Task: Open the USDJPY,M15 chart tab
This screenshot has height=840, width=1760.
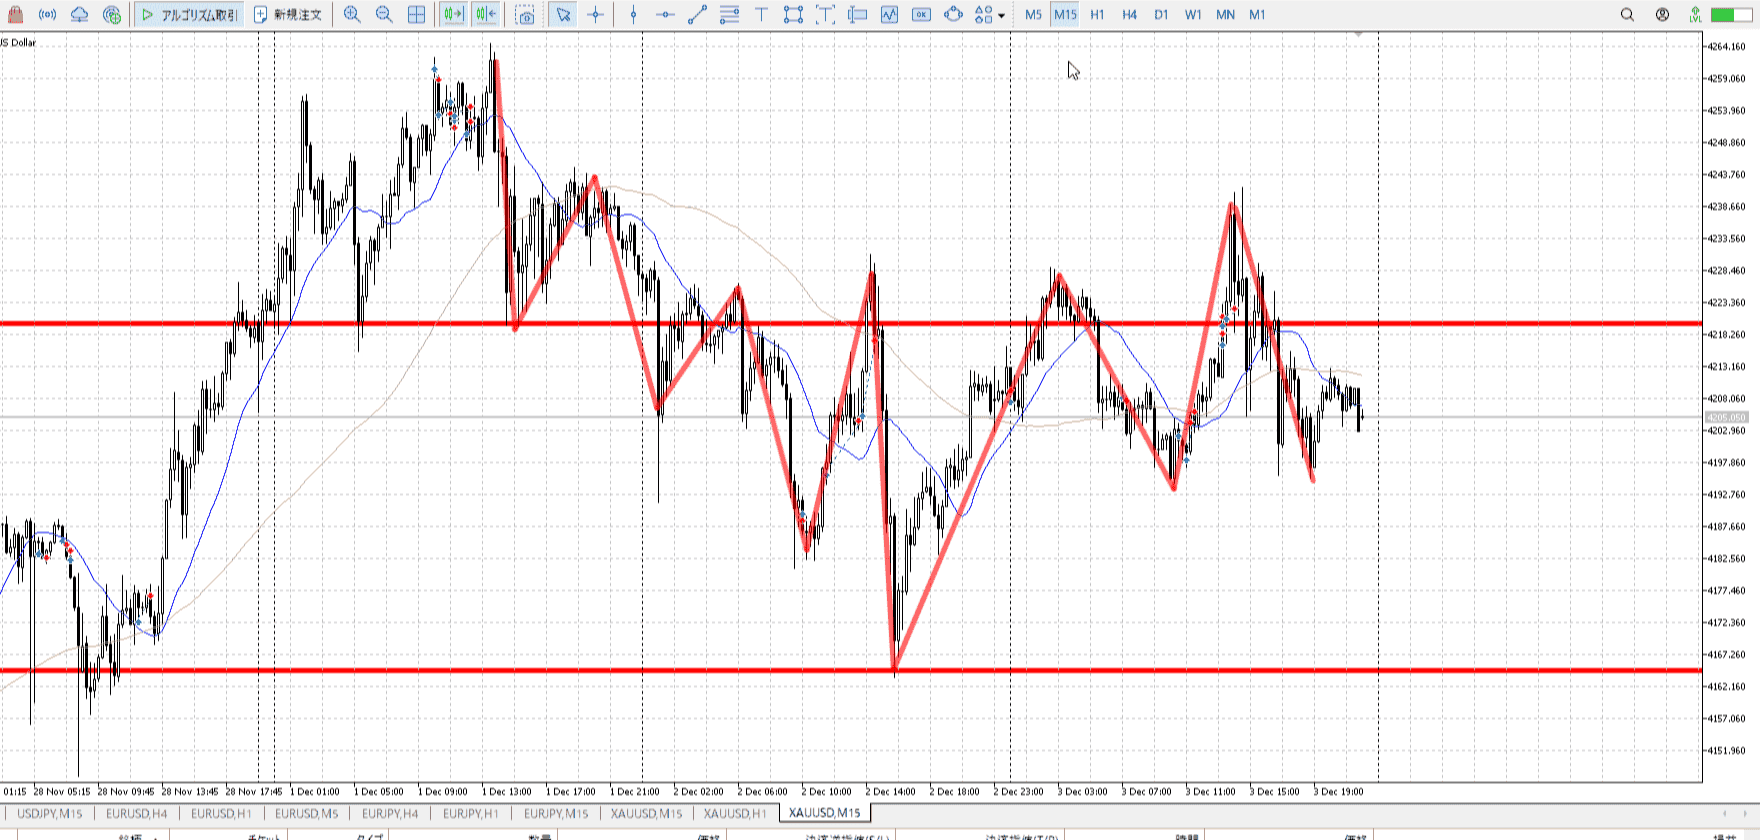Action: tap(50, 813)
